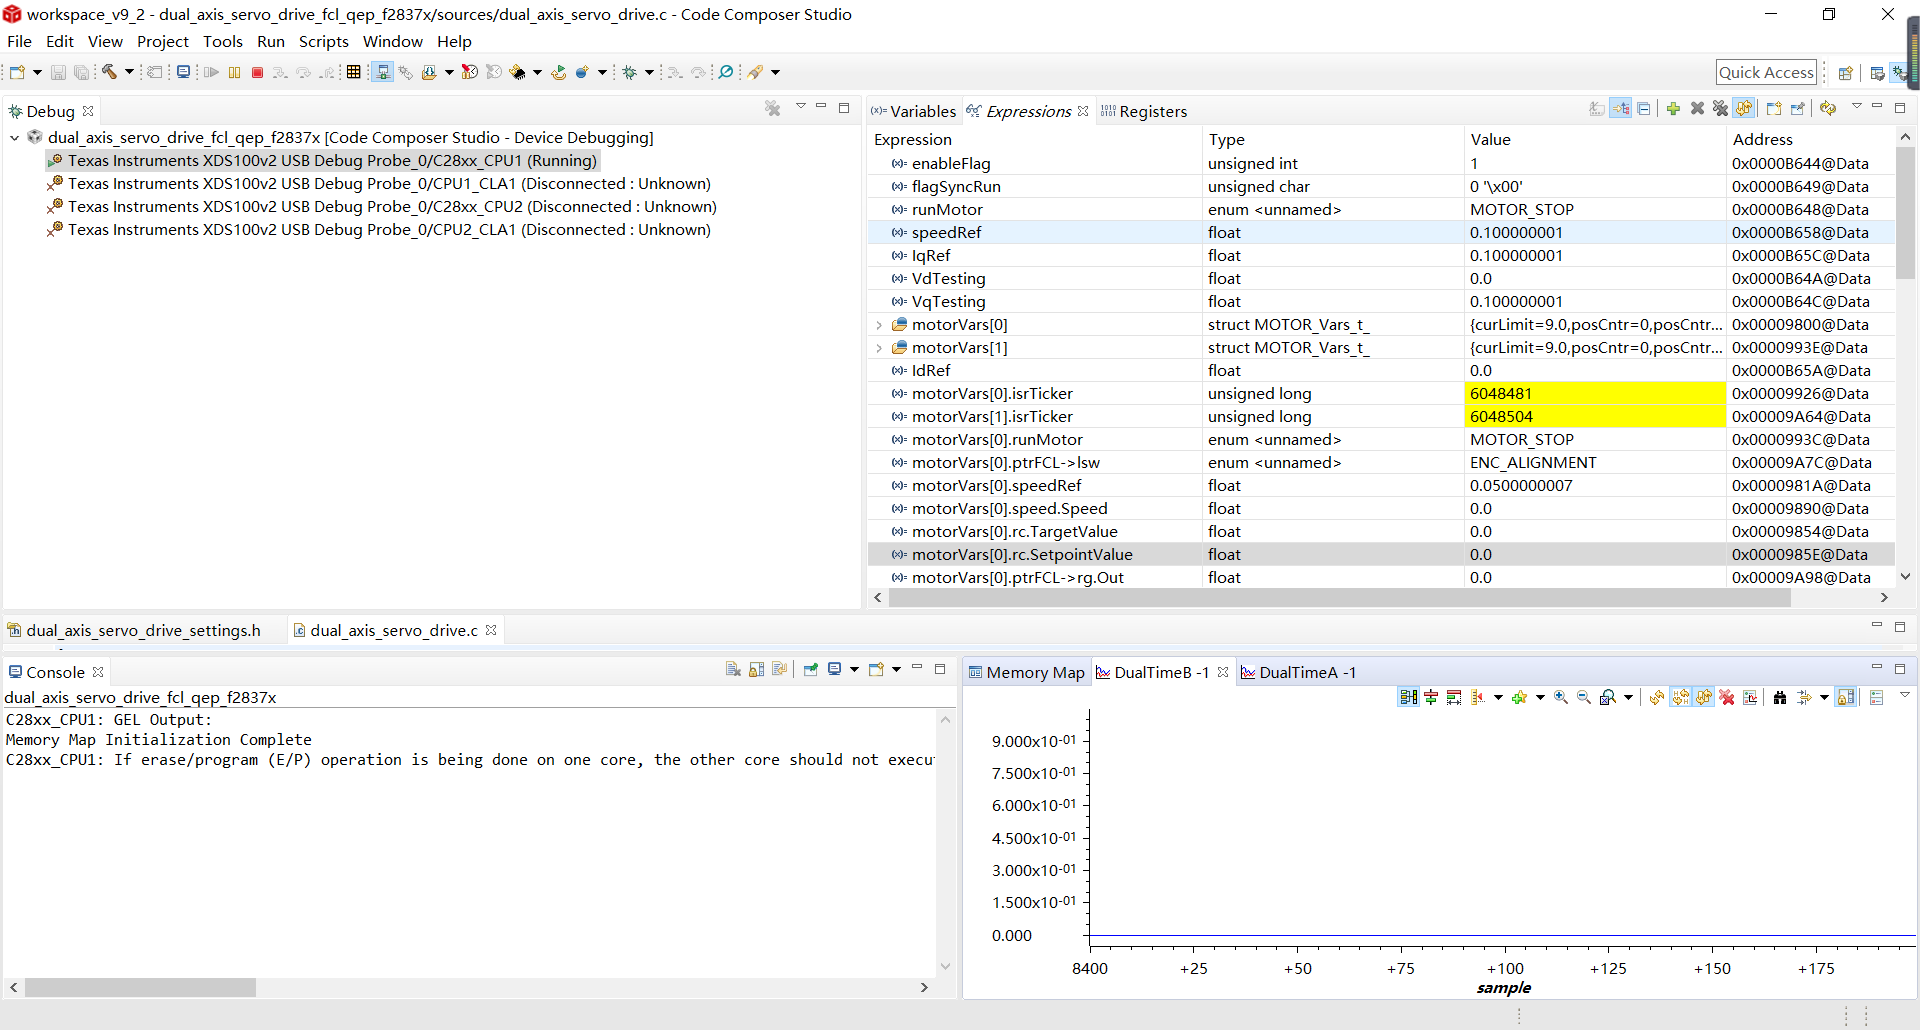Click the Console horizontal scrollbar thumb

(140, 987)
